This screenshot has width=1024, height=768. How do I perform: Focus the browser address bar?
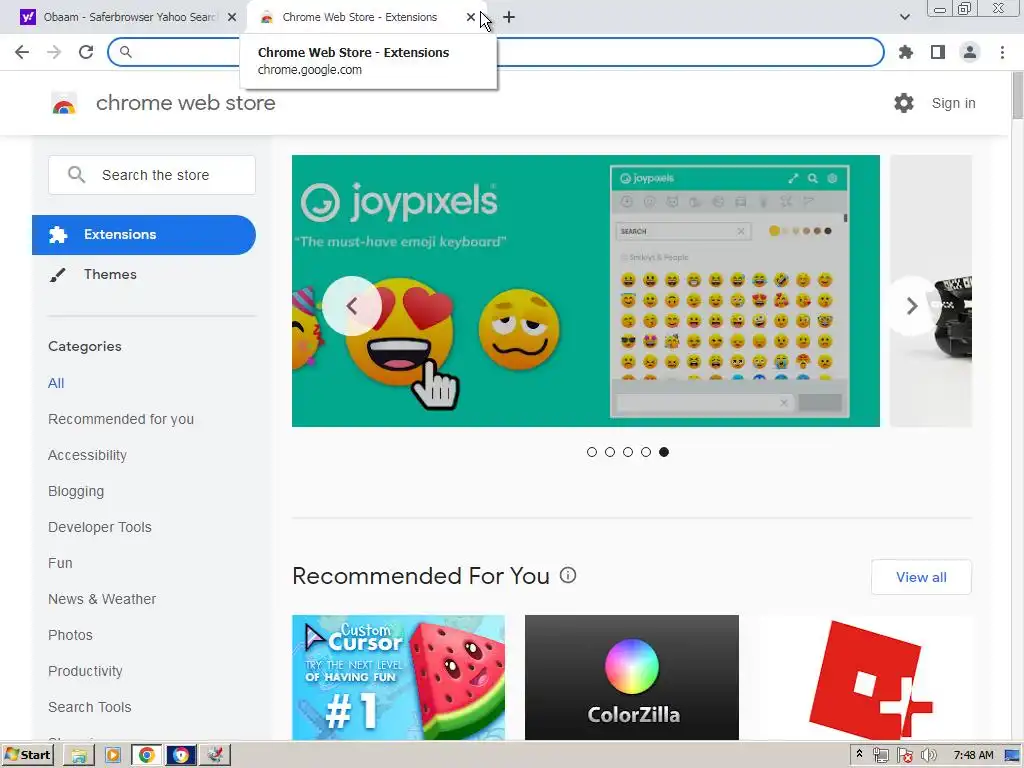[496, 52]
